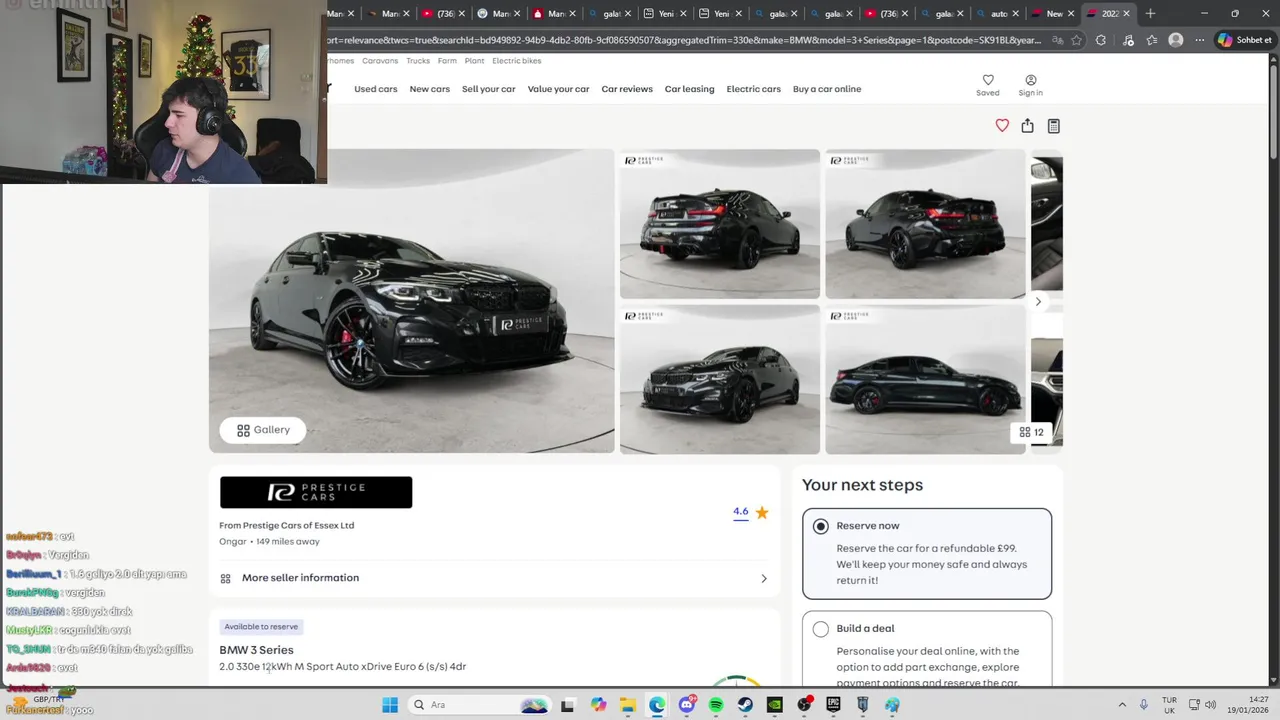Viewport: 1280px width, 720px height.
Task: Switch to the New browser tab
Action: (x=1052, y=13)
